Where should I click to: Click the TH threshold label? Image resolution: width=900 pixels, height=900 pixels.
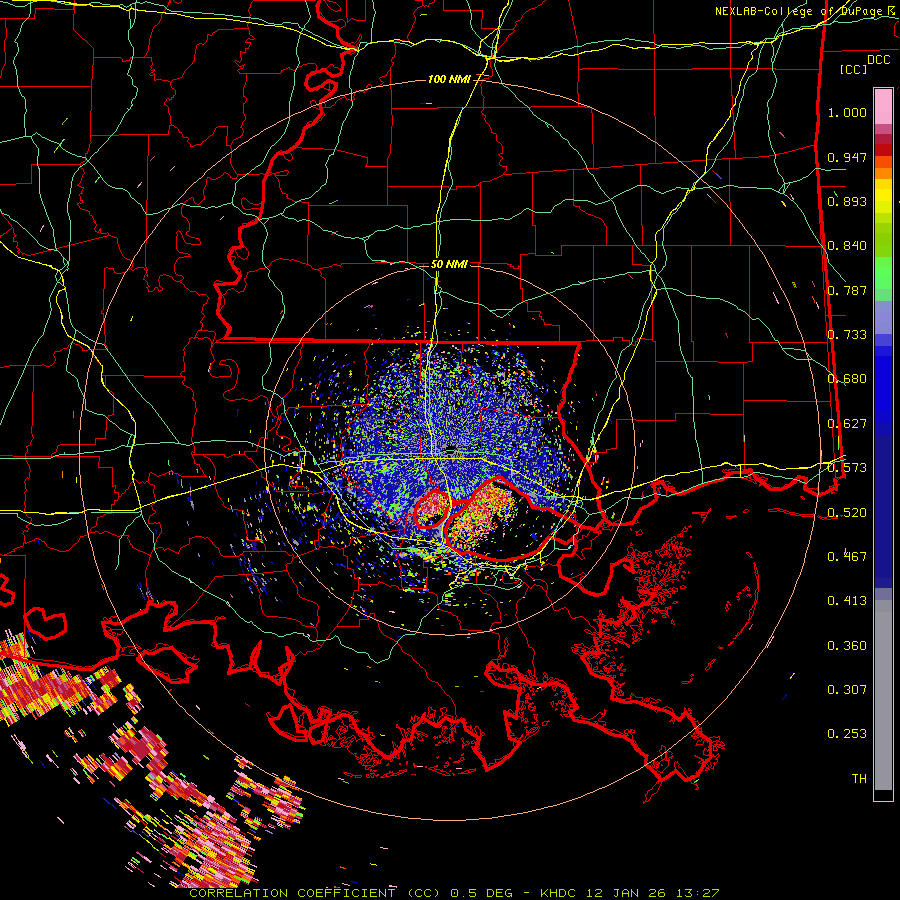click(x=859, y=779)
